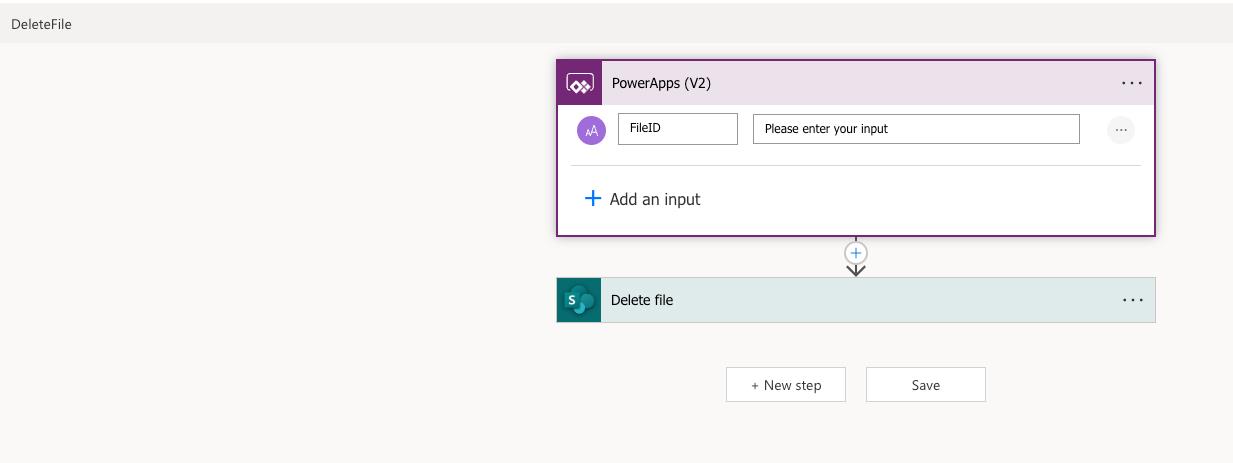Open the PowerApps (V2) card ellipsis menu

click(1132, 83)
